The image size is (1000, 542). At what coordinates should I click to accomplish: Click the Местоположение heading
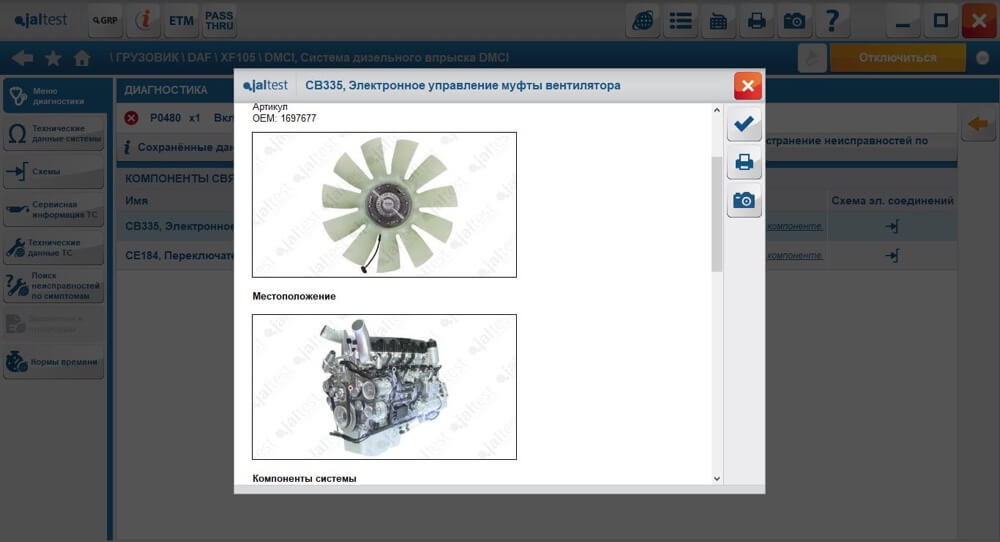click(x=294, y=297)
